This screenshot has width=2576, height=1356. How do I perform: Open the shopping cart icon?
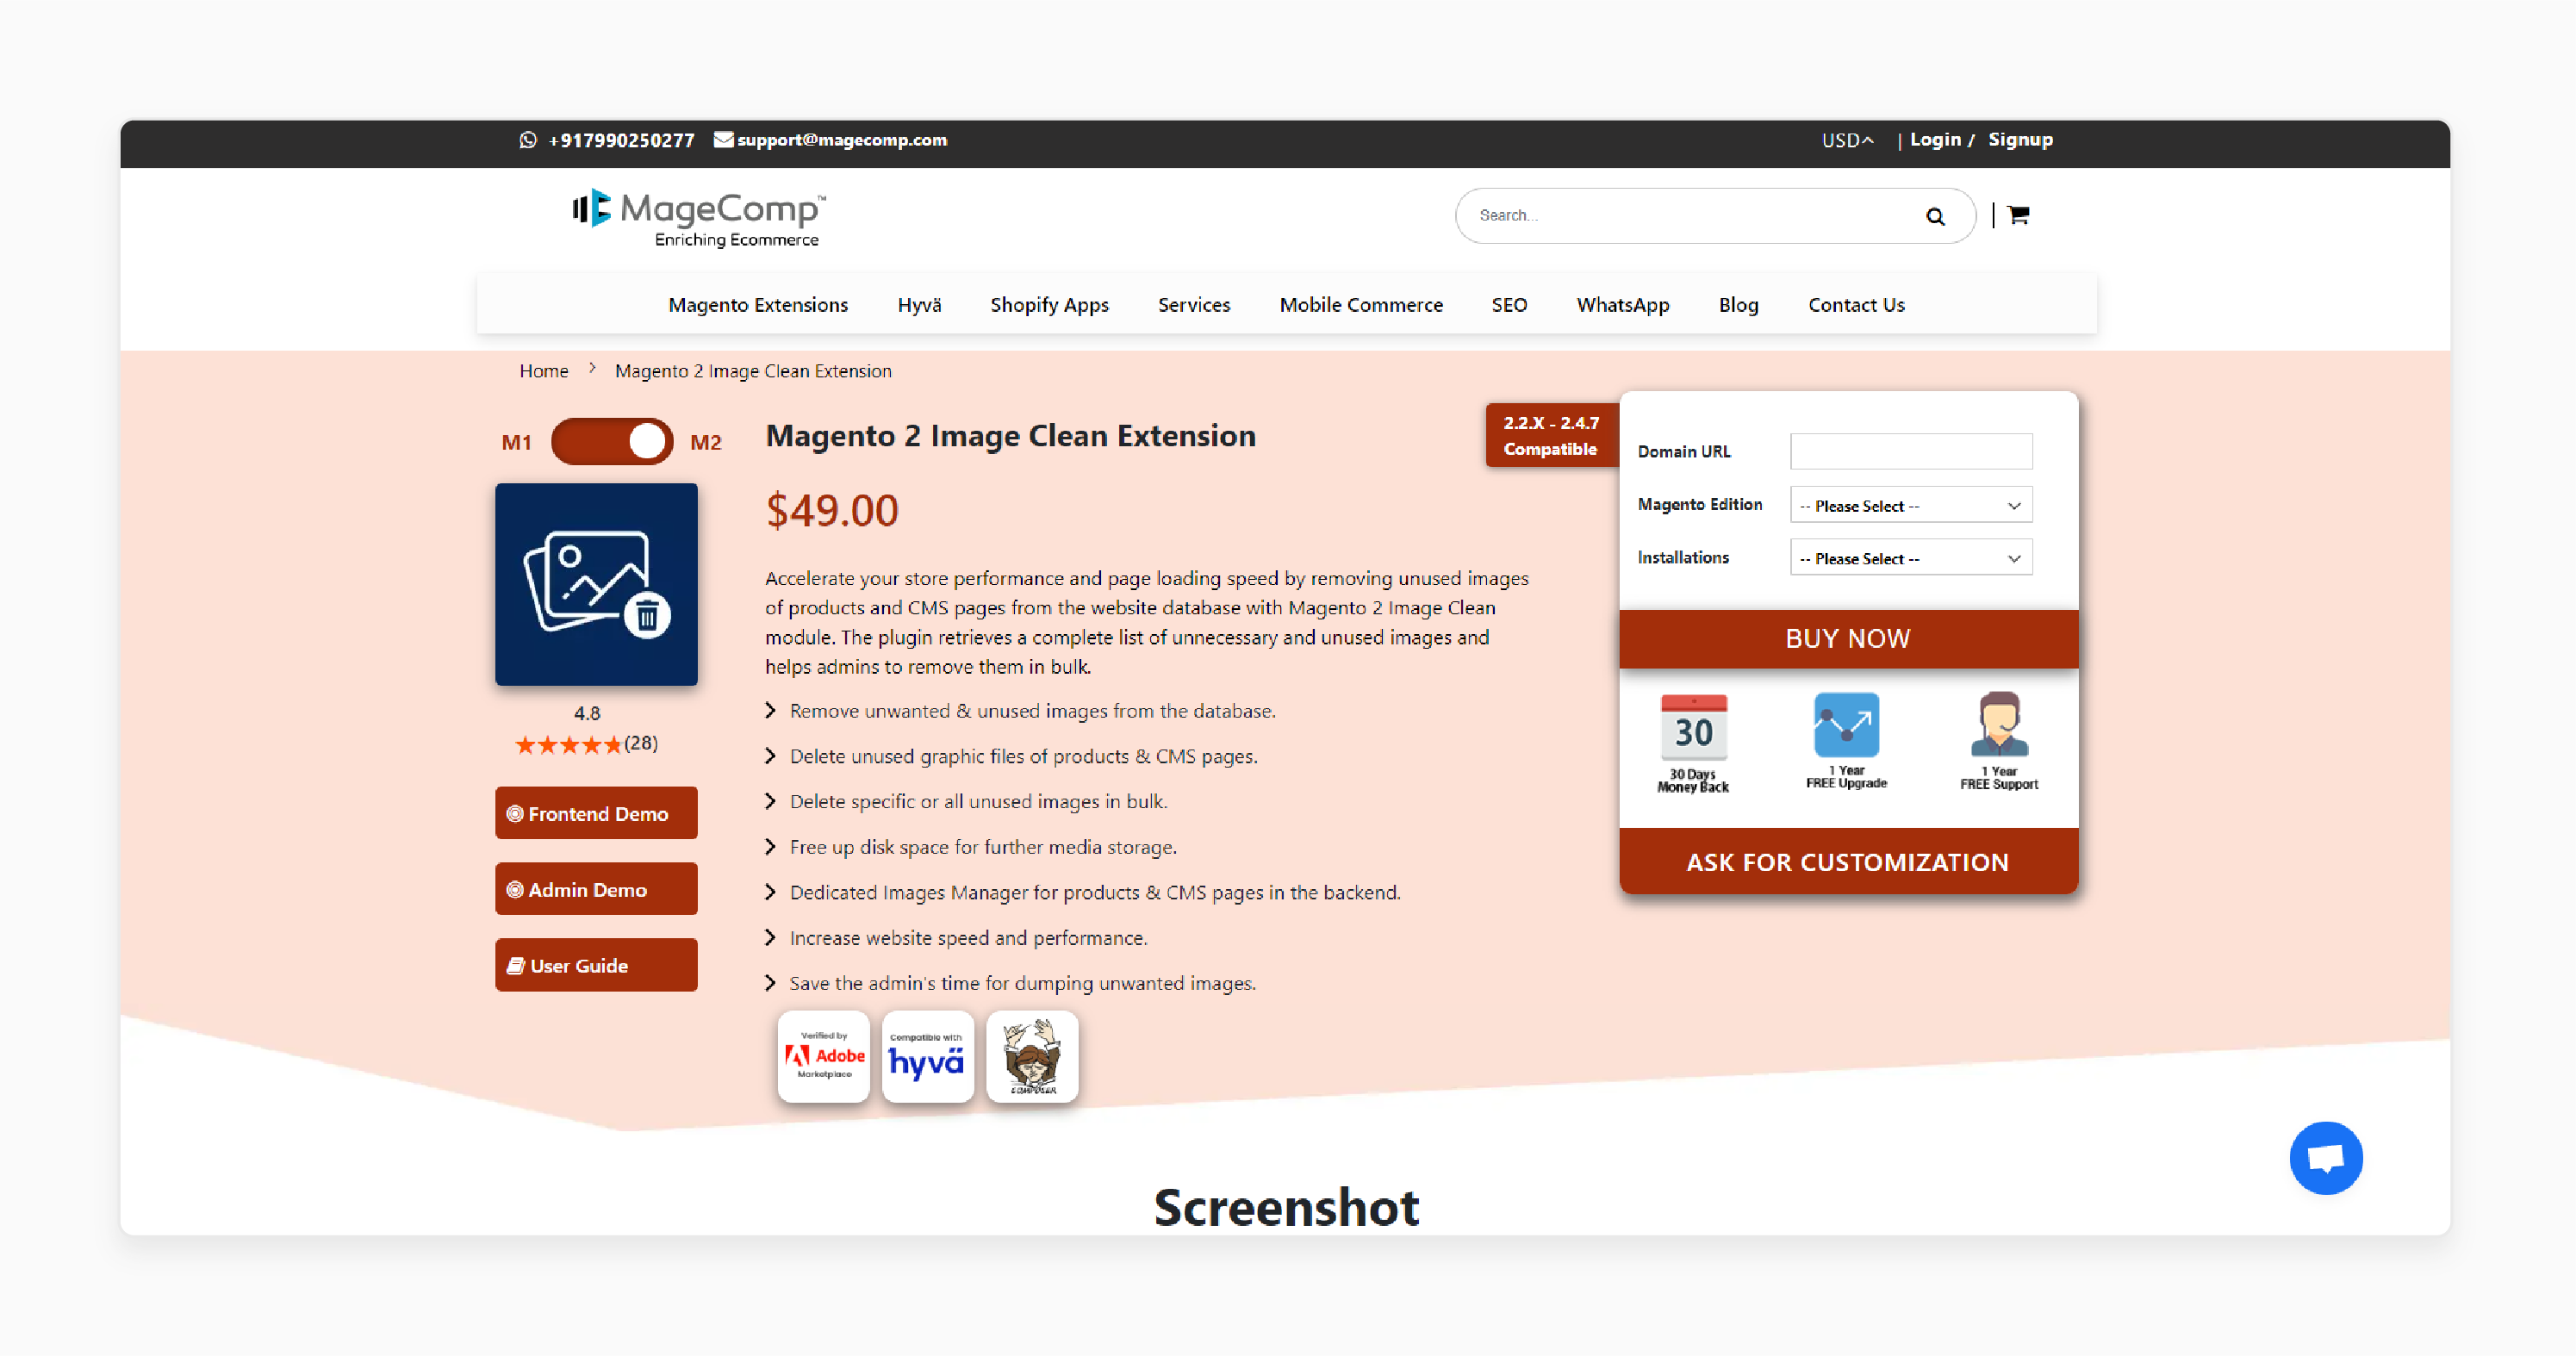[x=2018, y=215]
